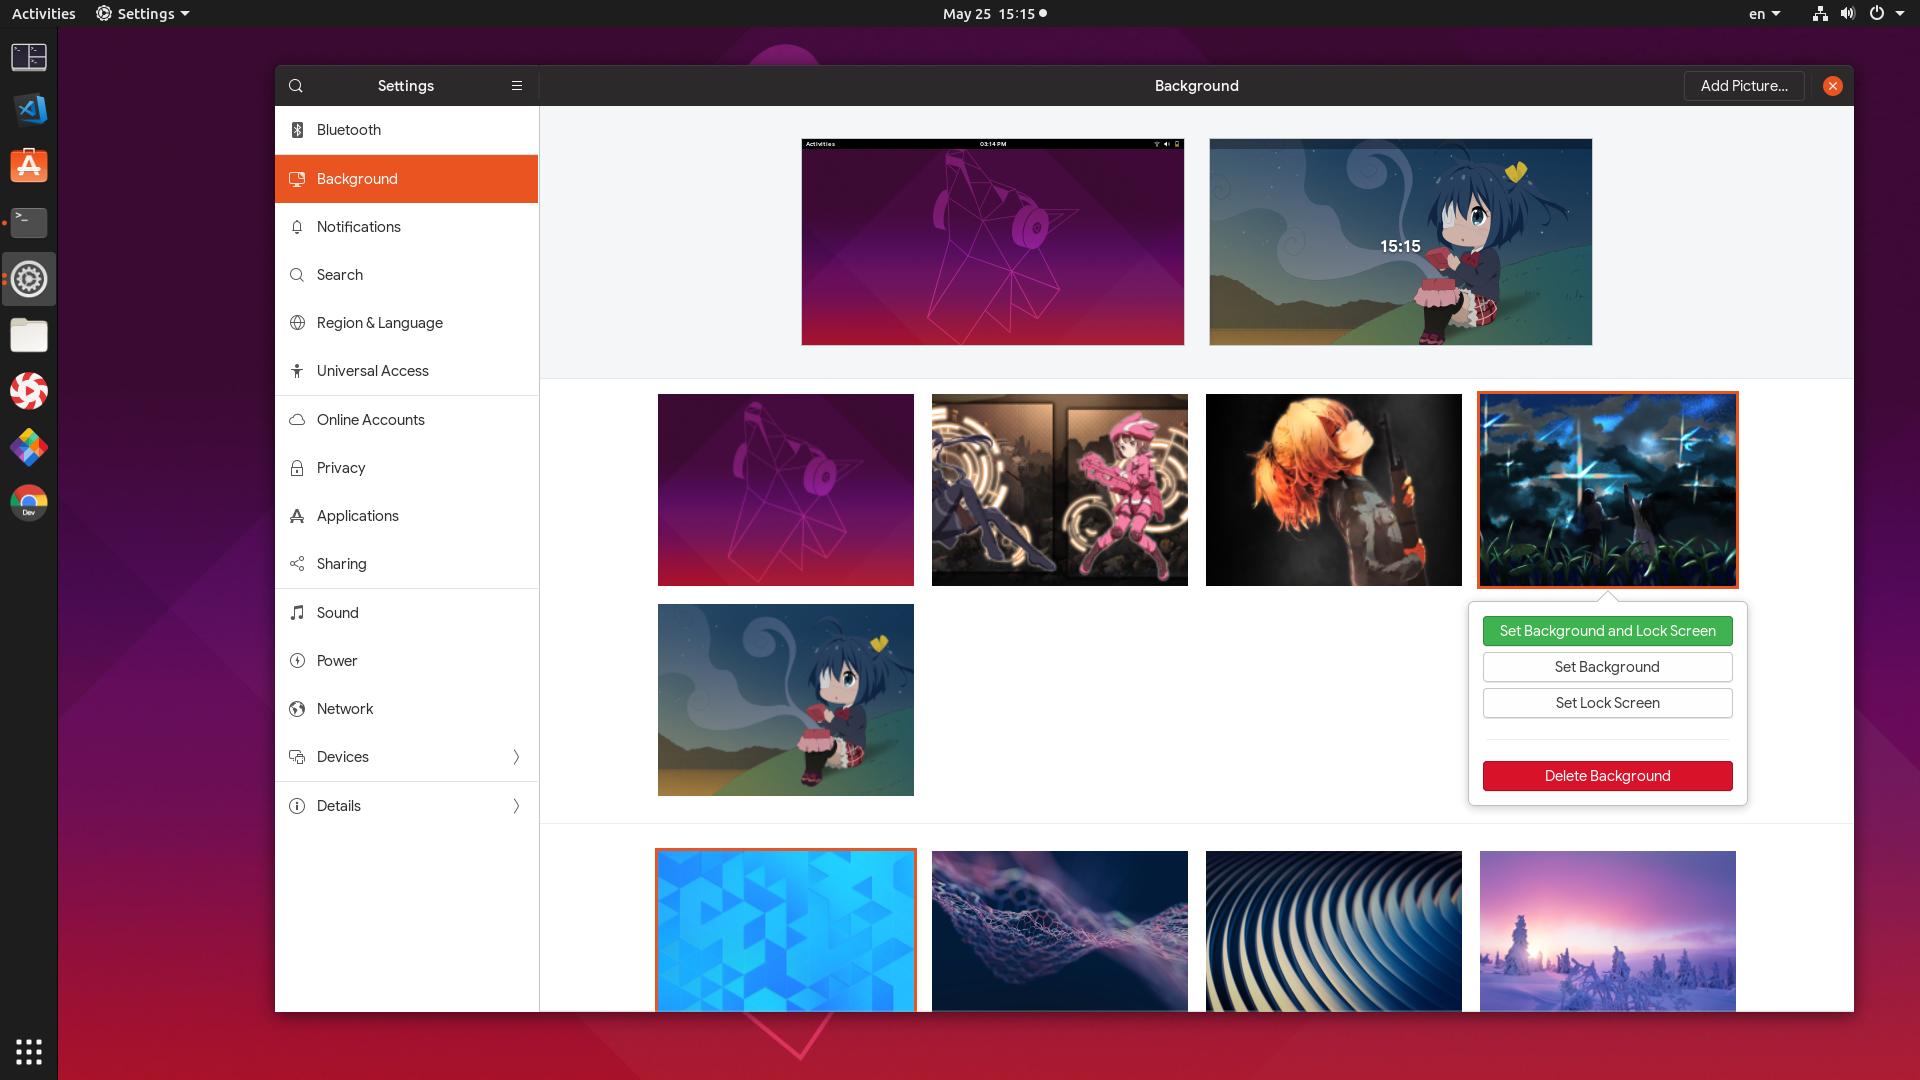Open the Activities overview
The height and width of the screenshot is (1080, 1920).
[43, 13]
